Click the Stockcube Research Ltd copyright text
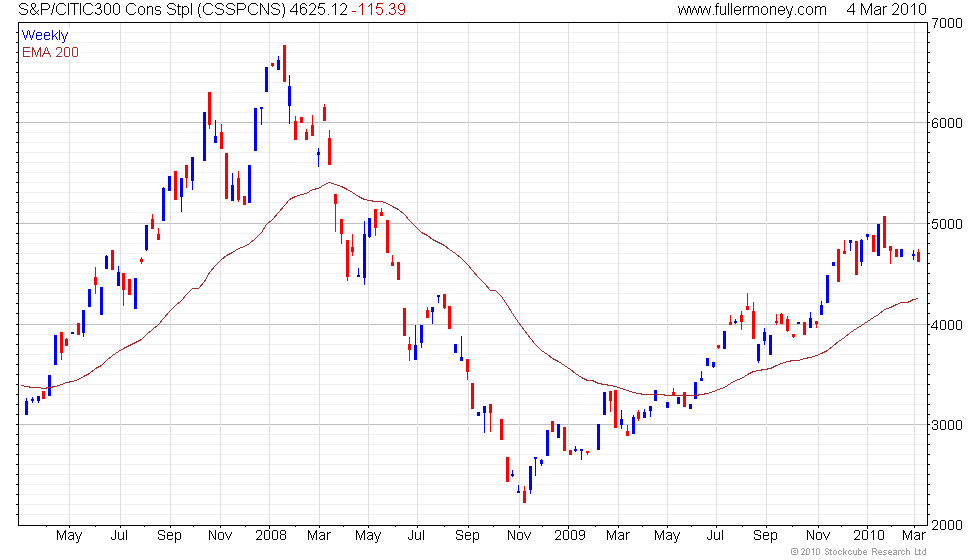Screen dimensions: 980x560 (858, 552)
